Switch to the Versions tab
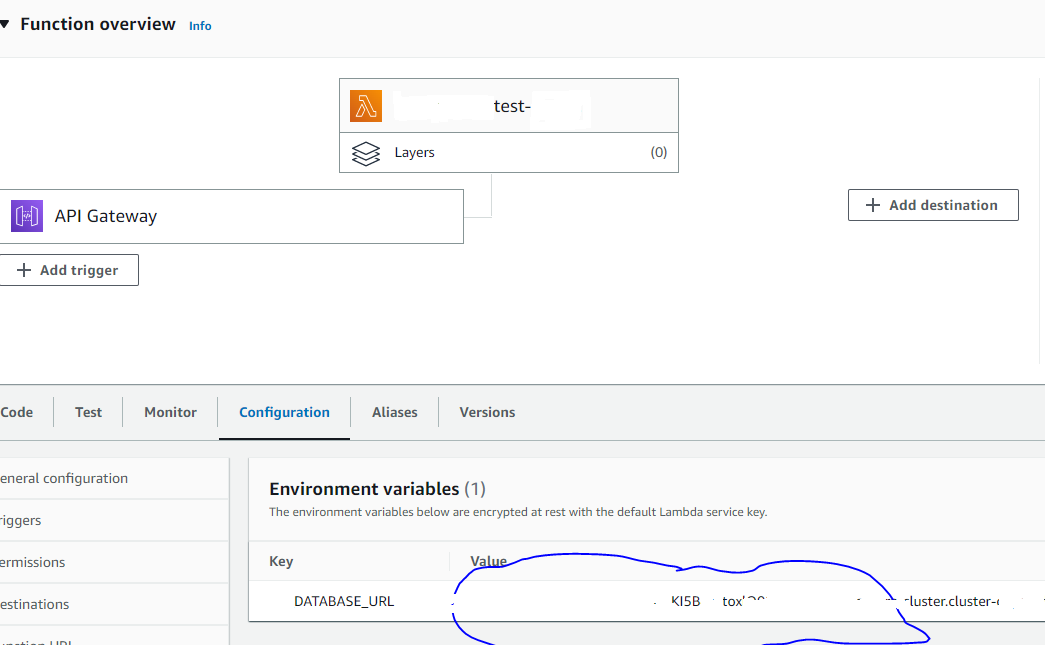The width and height of the screenshot is (1045, 645). point(487,411)
